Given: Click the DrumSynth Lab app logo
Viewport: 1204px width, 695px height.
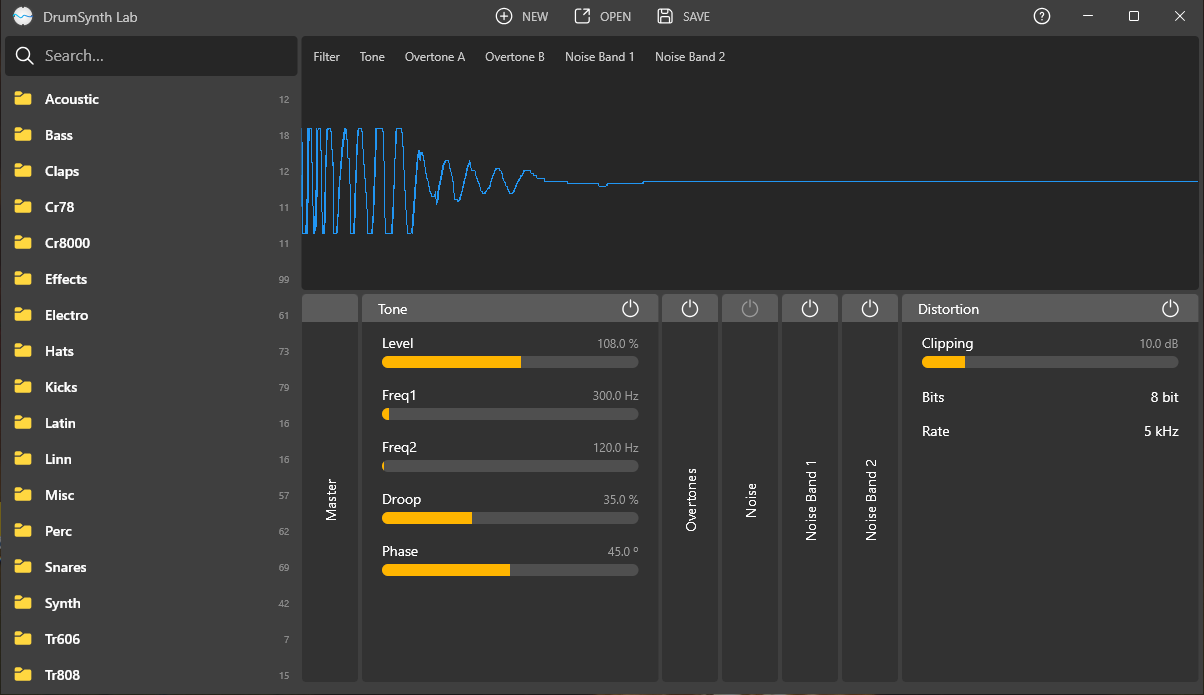Looking at the screenshot, I should (x=23, y=17).
